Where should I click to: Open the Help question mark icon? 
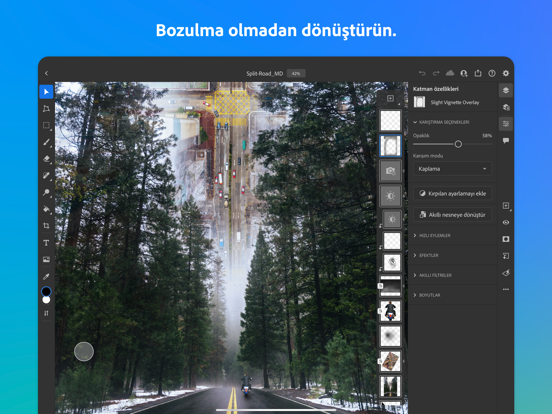point(492,73)
